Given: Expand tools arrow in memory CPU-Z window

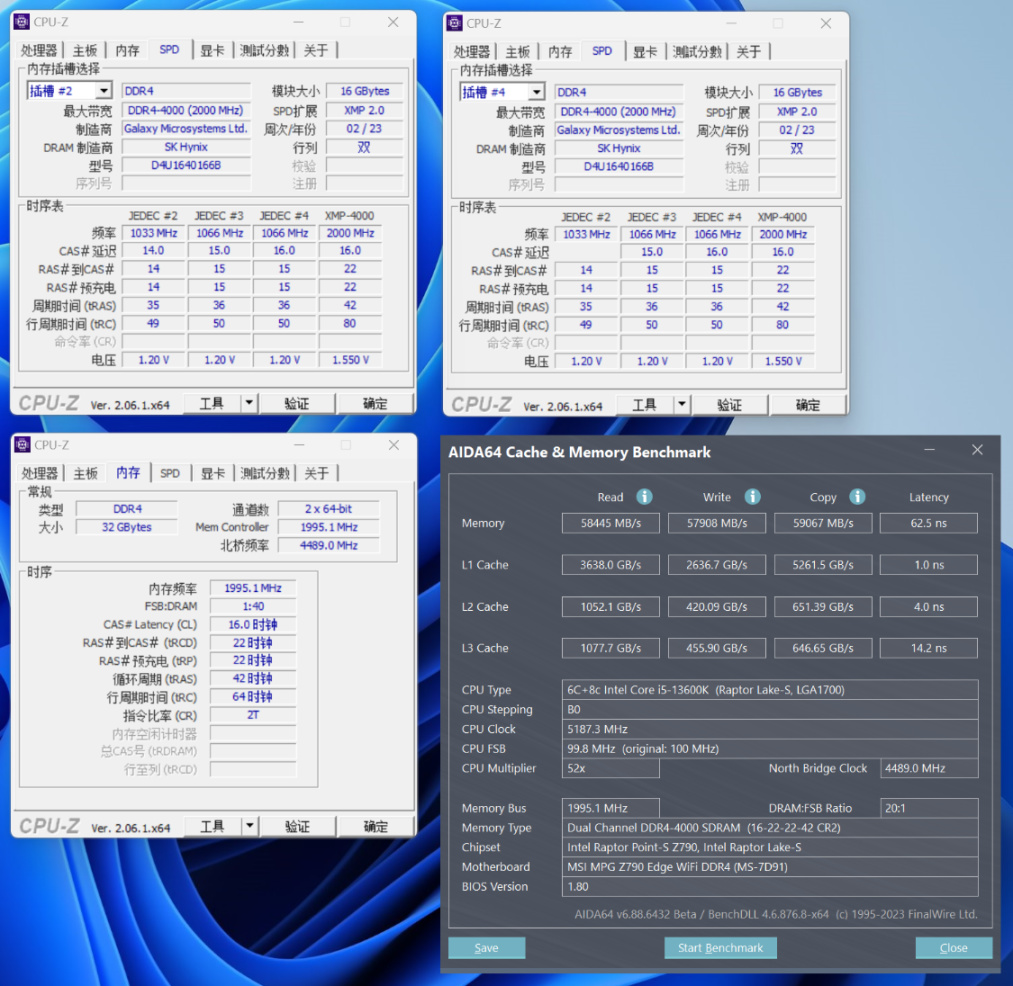Looking at the screenshot, I should point(250,826).
